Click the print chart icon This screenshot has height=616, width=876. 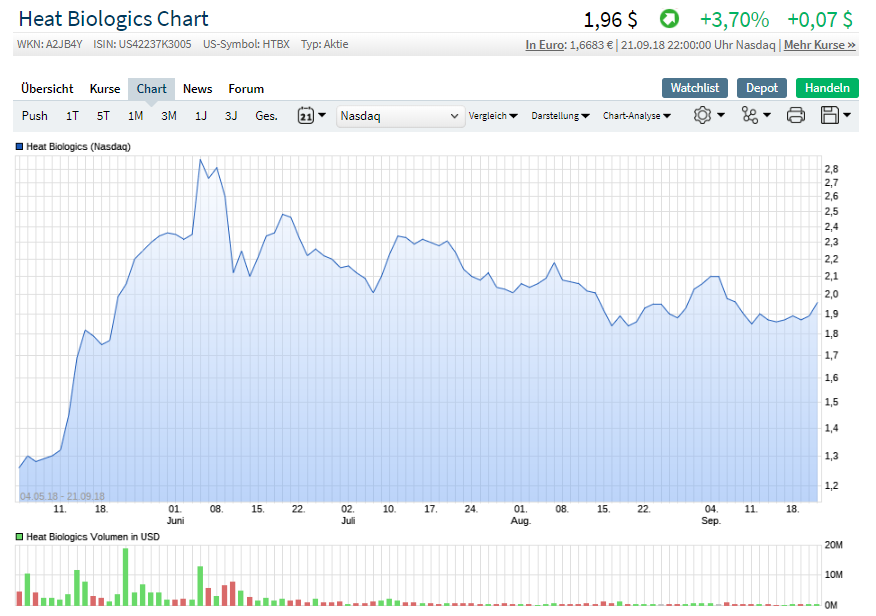(795, 115)
